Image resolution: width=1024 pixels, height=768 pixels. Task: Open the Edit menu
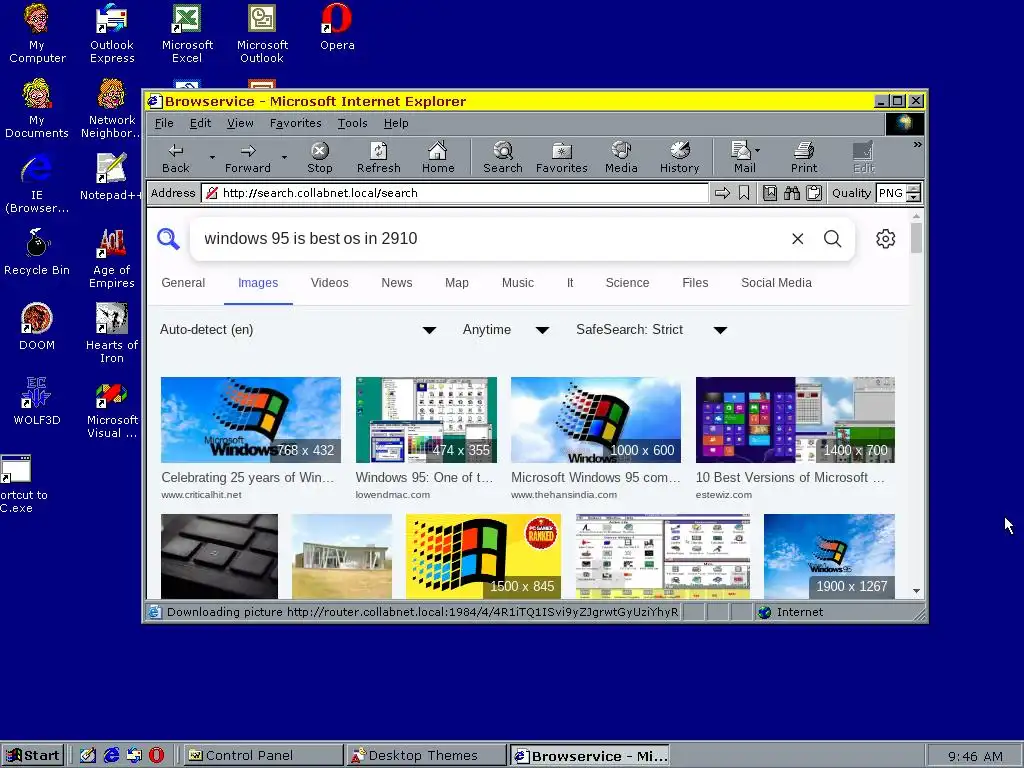(200, 123)
